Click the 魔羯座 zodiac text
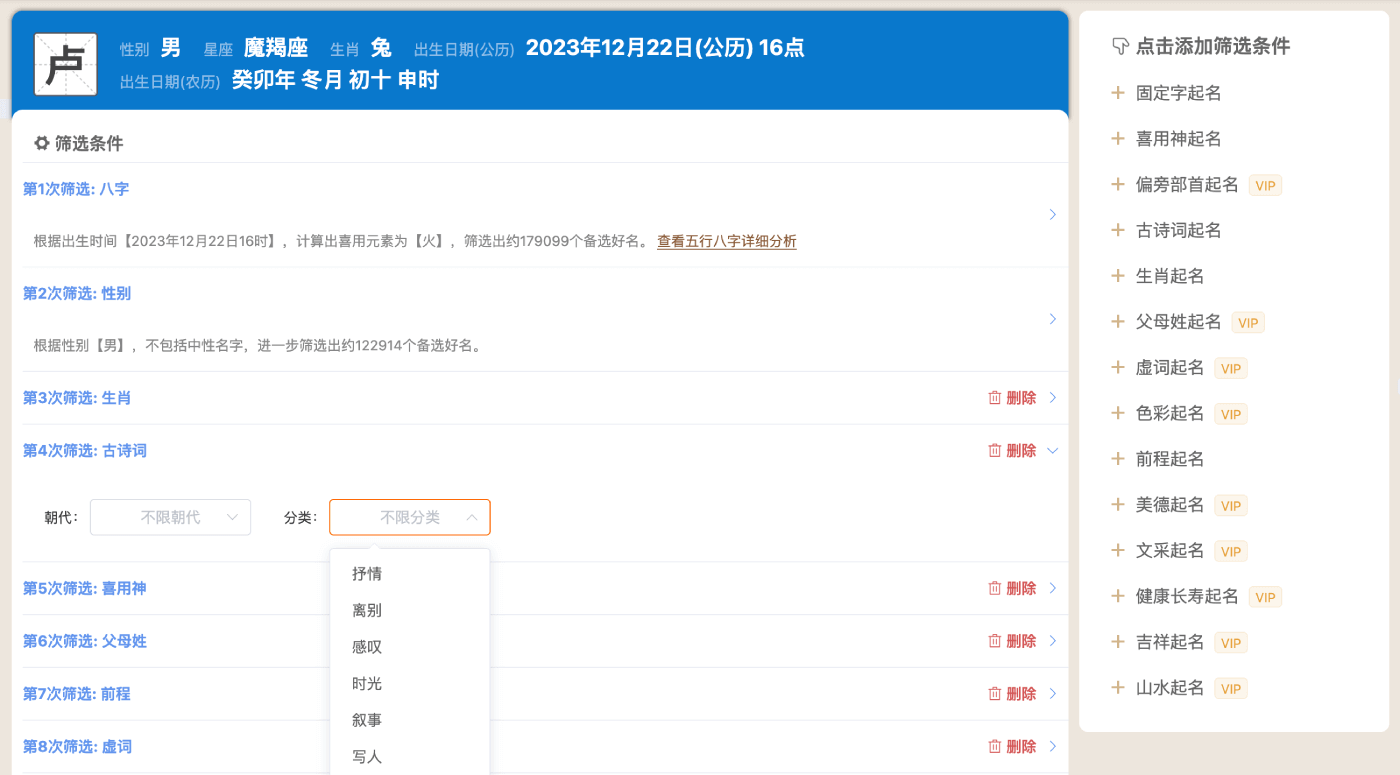 (x=276, y=48)
